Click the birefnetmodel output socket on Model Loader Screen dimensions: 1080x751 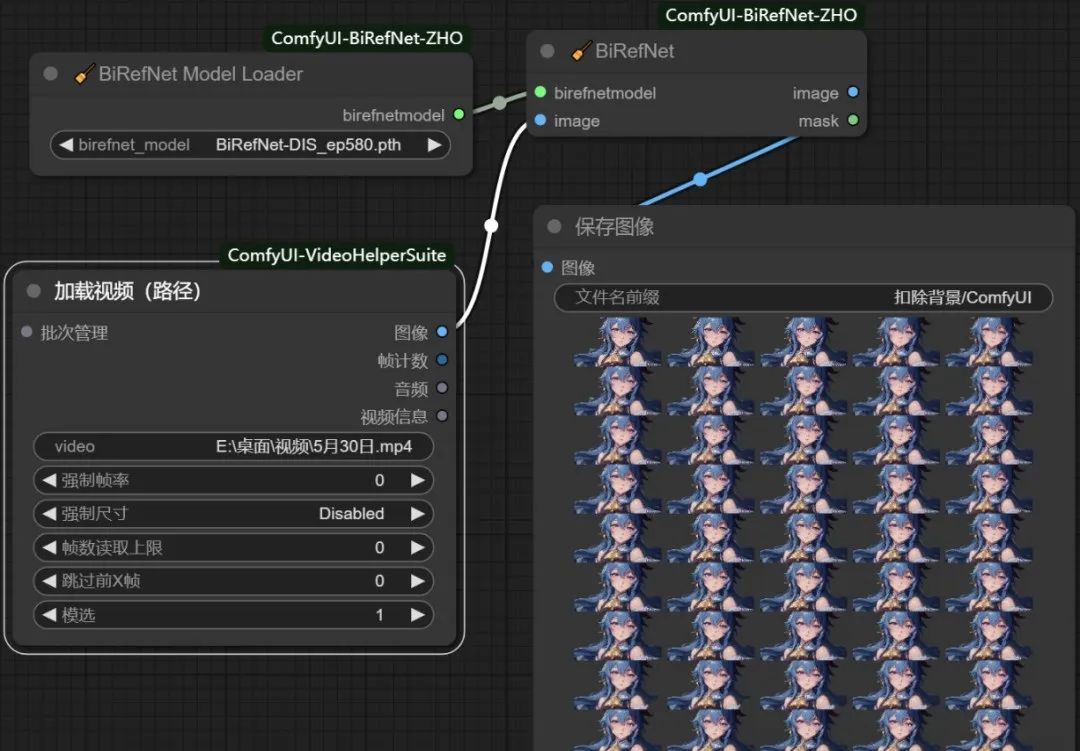coord(459,114)
